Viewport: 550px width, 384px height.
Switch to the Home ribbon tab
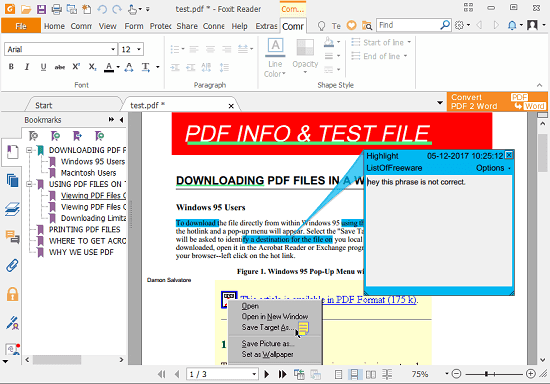(54, 26)
